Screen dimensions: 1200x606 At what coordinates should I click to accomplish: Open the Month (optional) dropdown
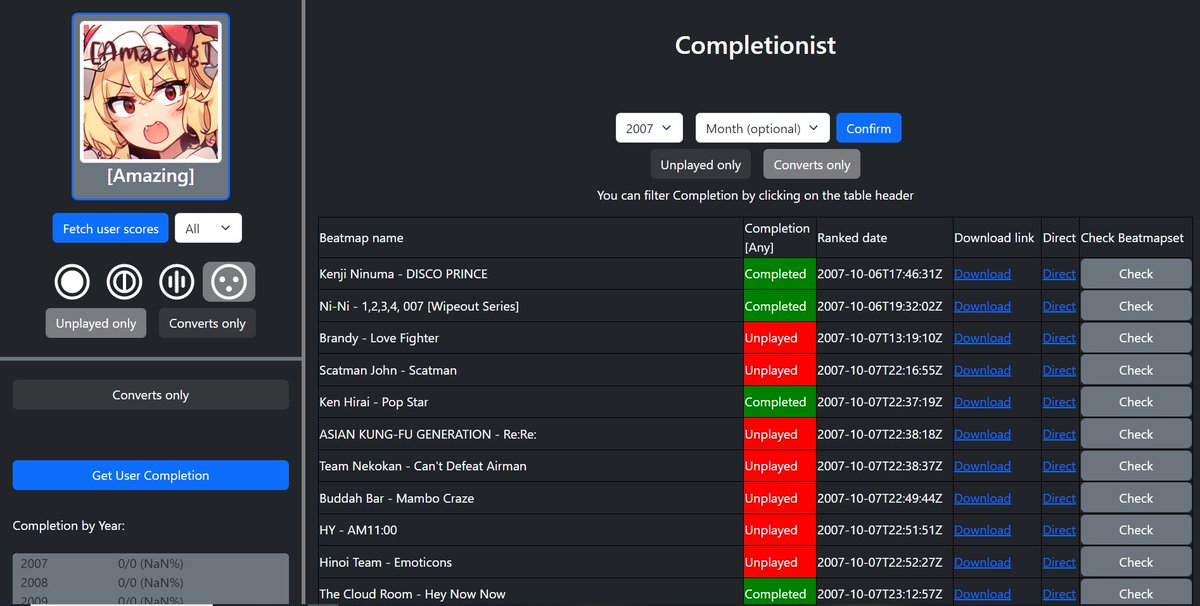coord(762,128)
